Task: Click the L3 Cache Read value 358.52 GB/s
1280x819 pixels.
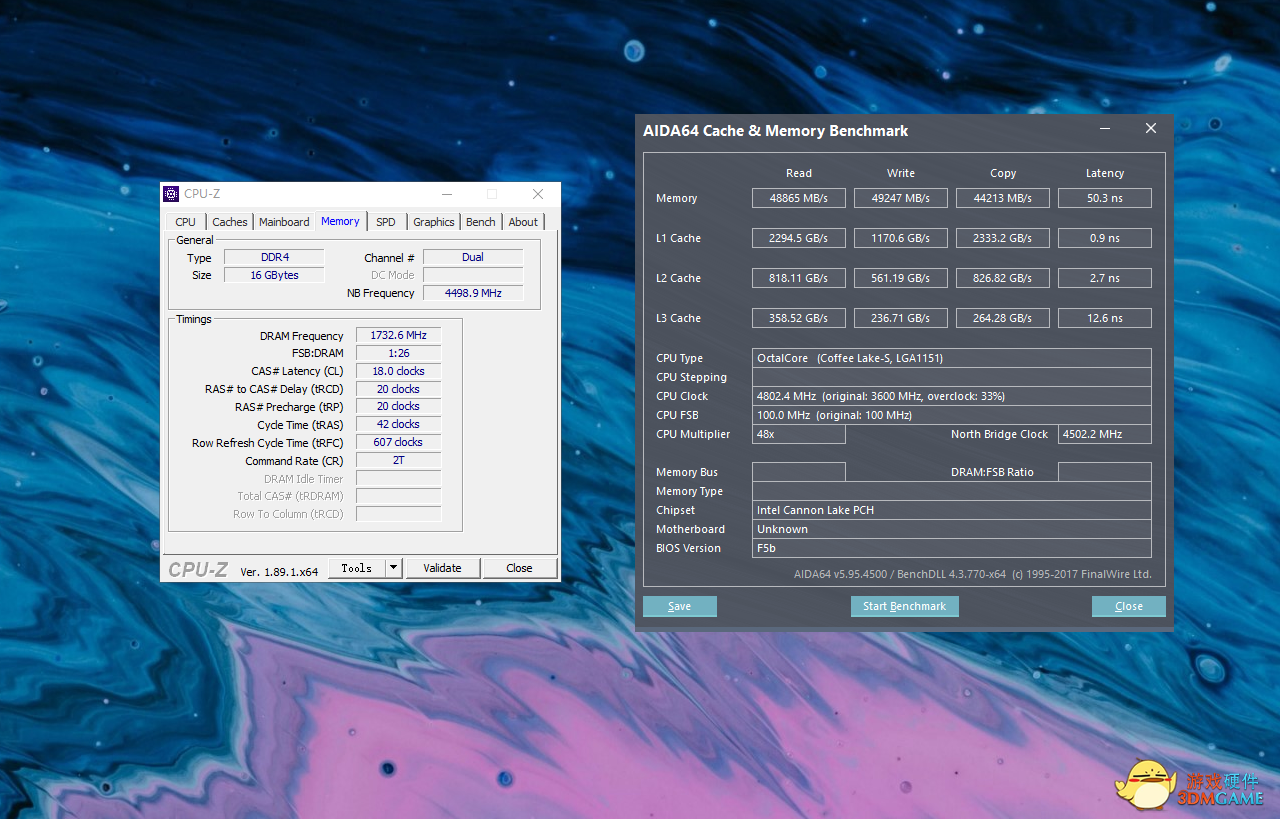Action: click(x=799, y=318)
